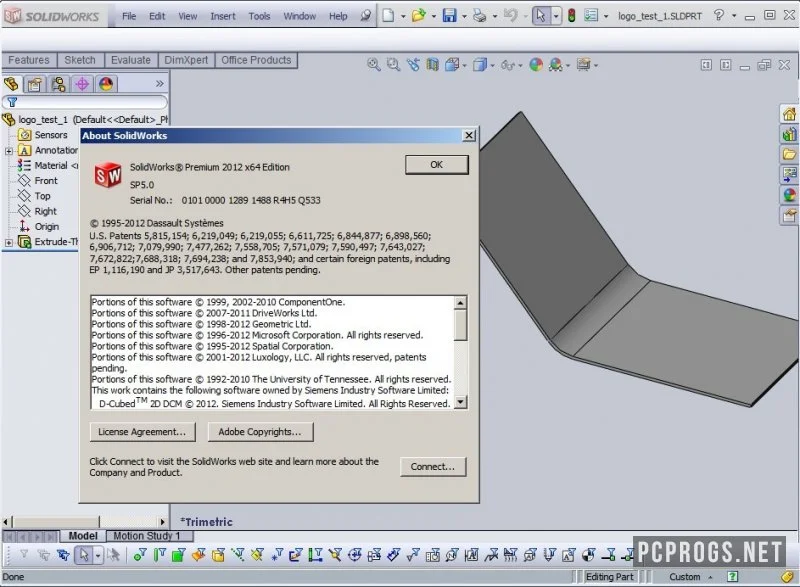Click the tree filter funnel icon
Viewport: 800px width, 587px height.
click(x=12, y=102)
